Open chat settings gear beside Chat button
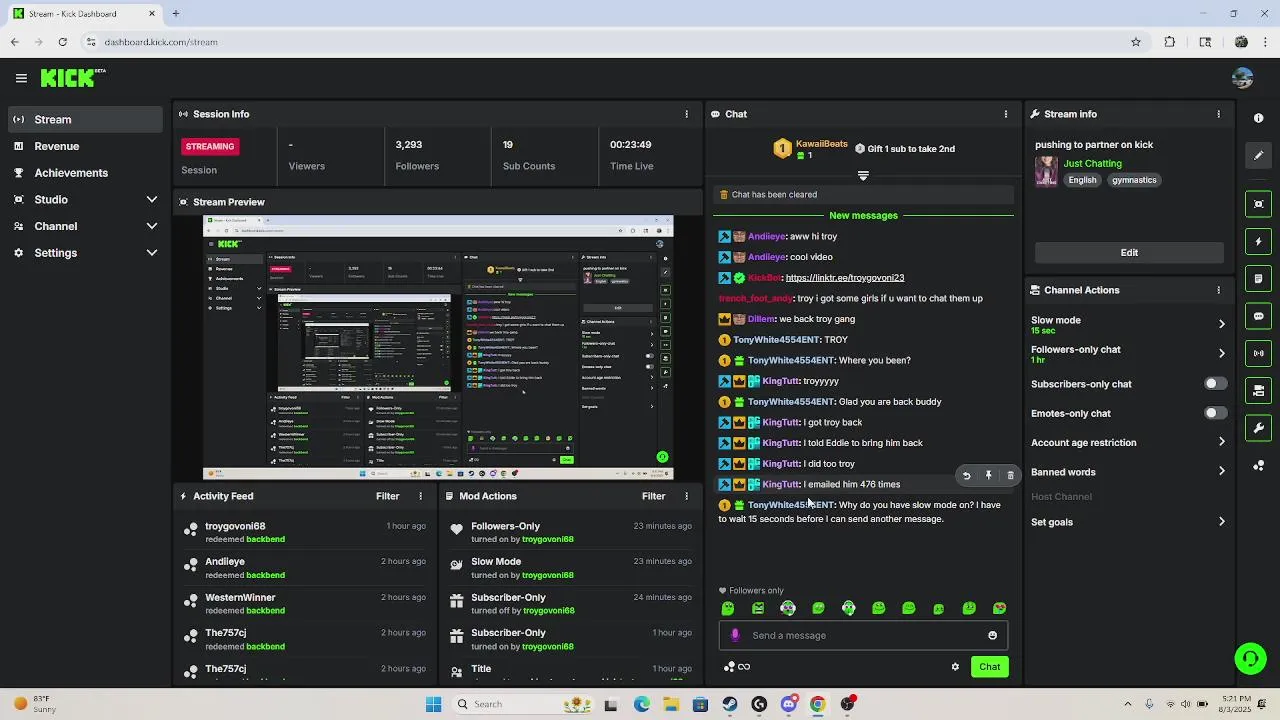The image size is (1280, 720). (x=955, y=667)
